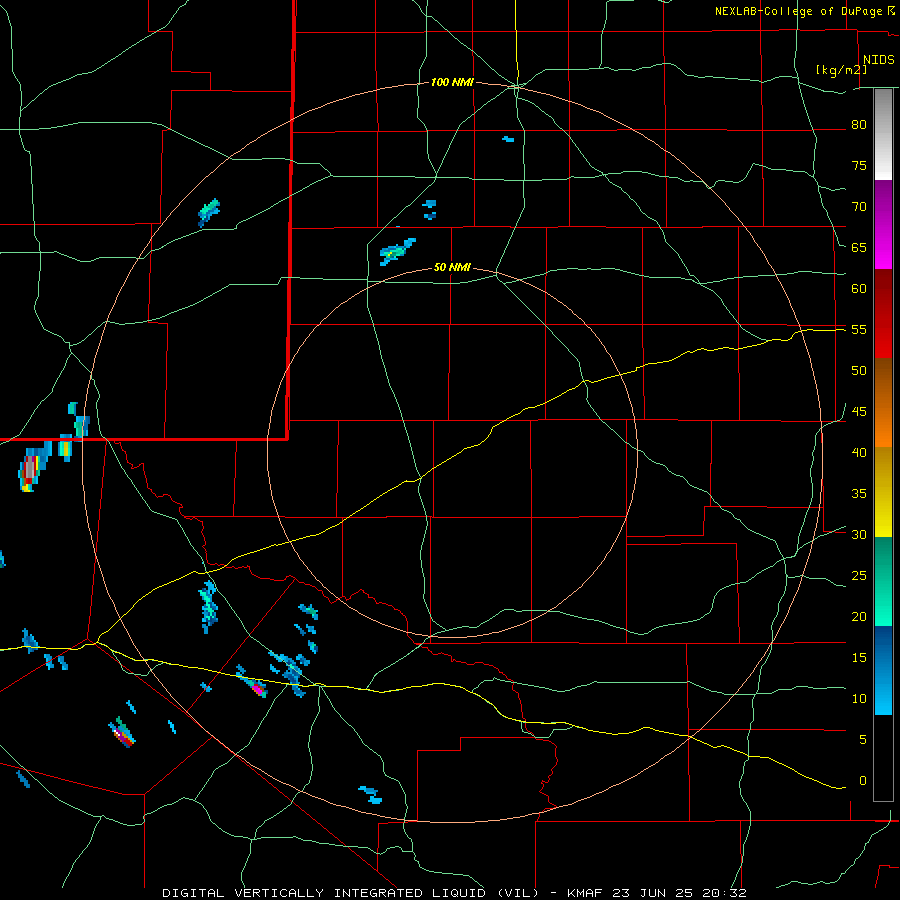
Task: Click the NEXLAB-College of DuPage header text
Action: pos(798,11)
